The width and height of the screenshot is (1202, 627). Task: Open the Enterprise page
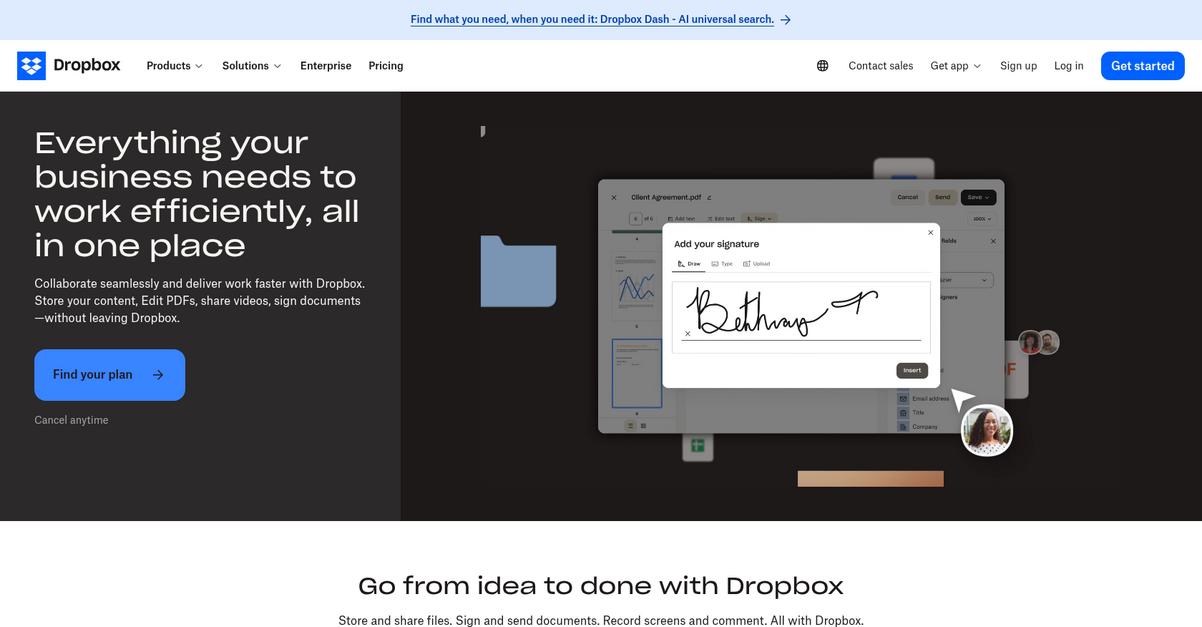tap(326, 66)
